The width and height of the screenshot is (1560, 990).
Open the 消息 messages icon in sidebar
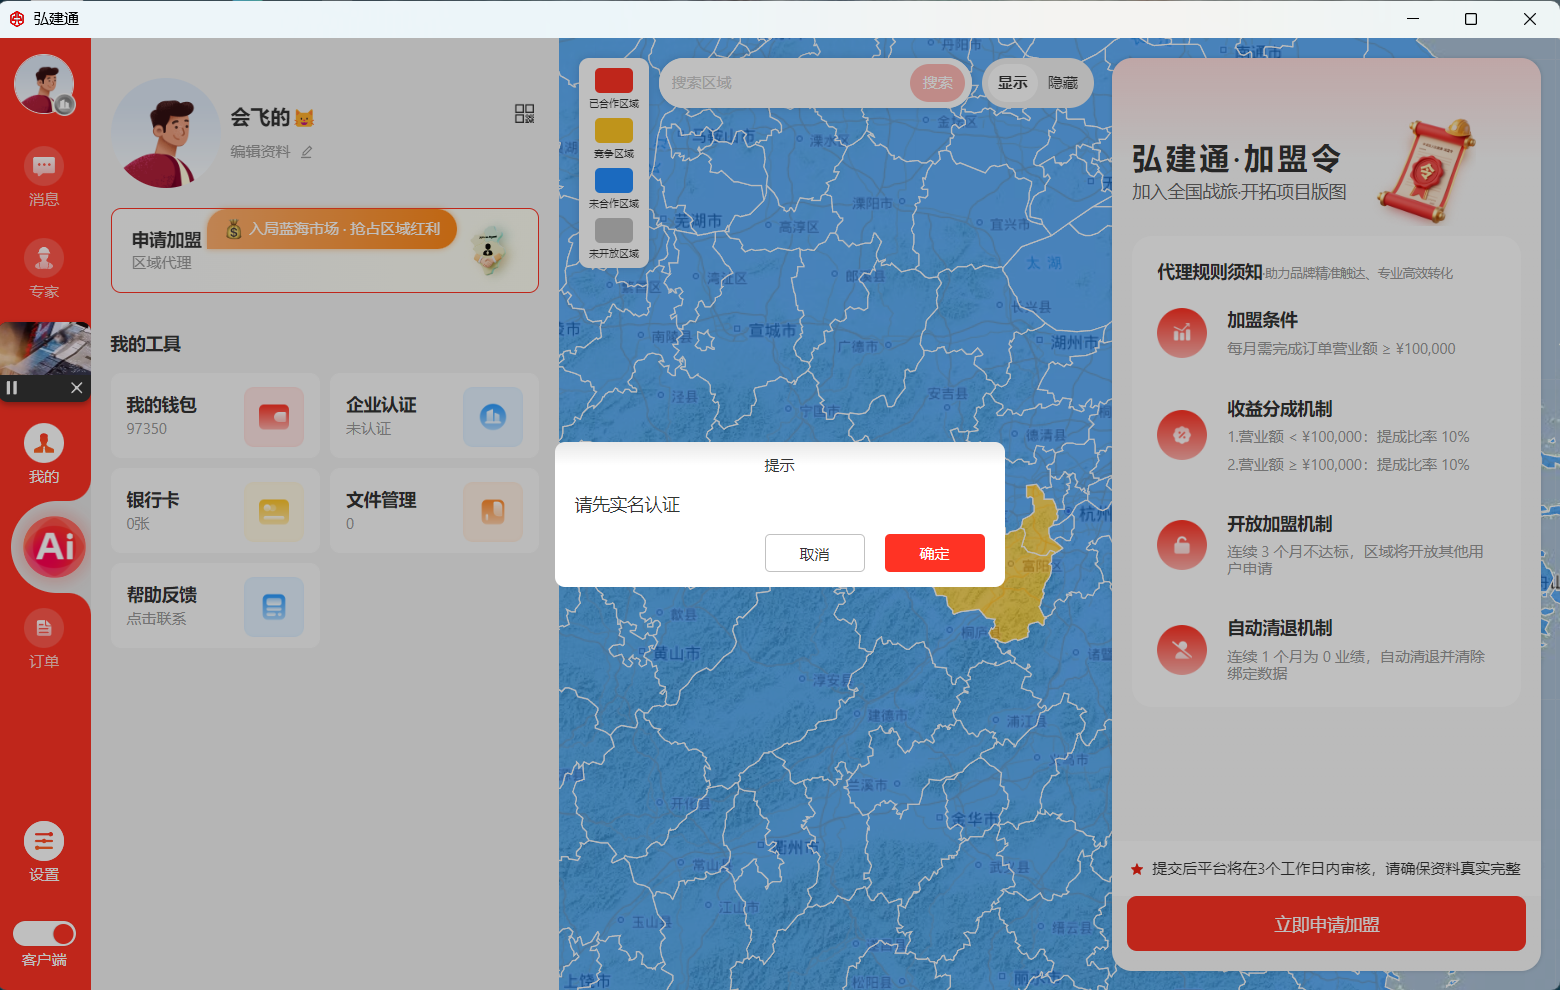pyautogui.click(x=44, y=167)
